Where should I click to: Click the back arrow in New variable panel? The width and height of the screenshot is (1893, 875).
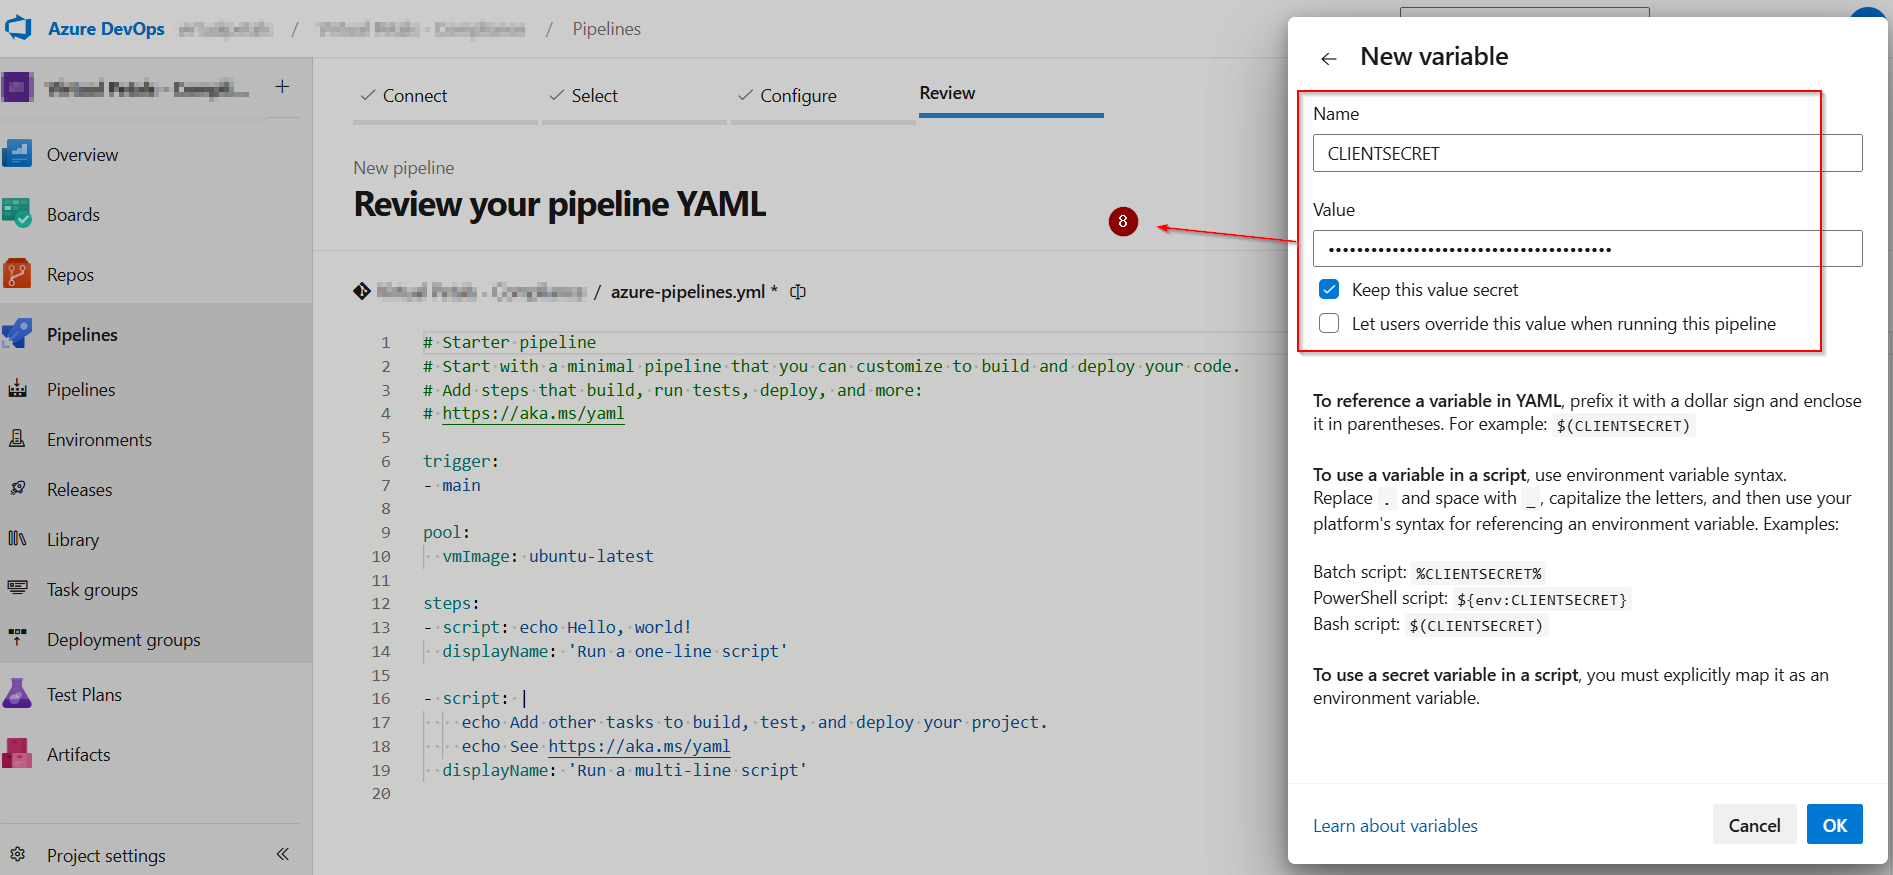[x=1329, y=59]
